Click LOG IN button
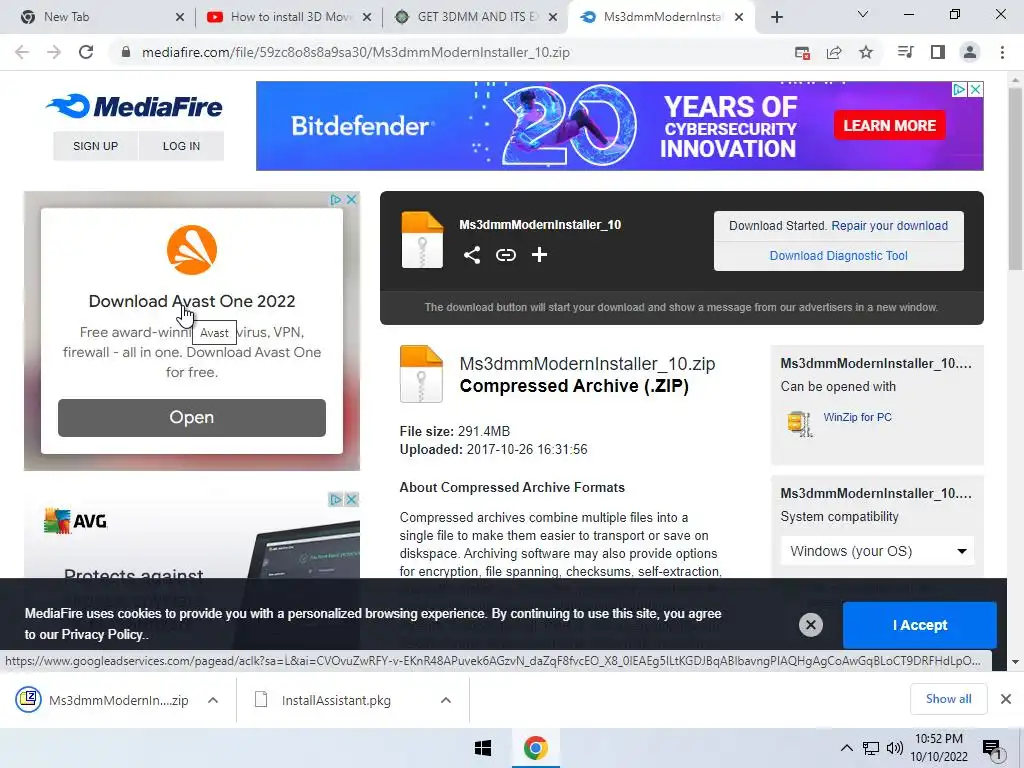The height and width of the screenshot is (768, 1024). (x=182, y=146)
